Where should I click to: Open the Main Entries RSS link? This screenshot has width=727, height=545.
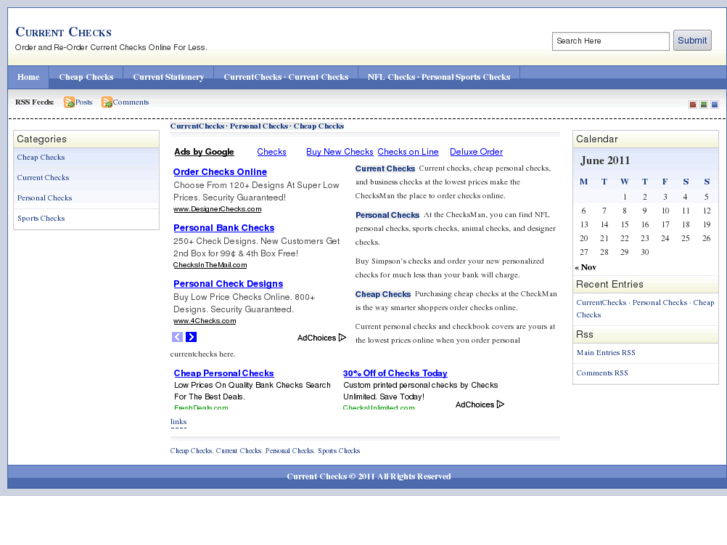tap(605, 353)
